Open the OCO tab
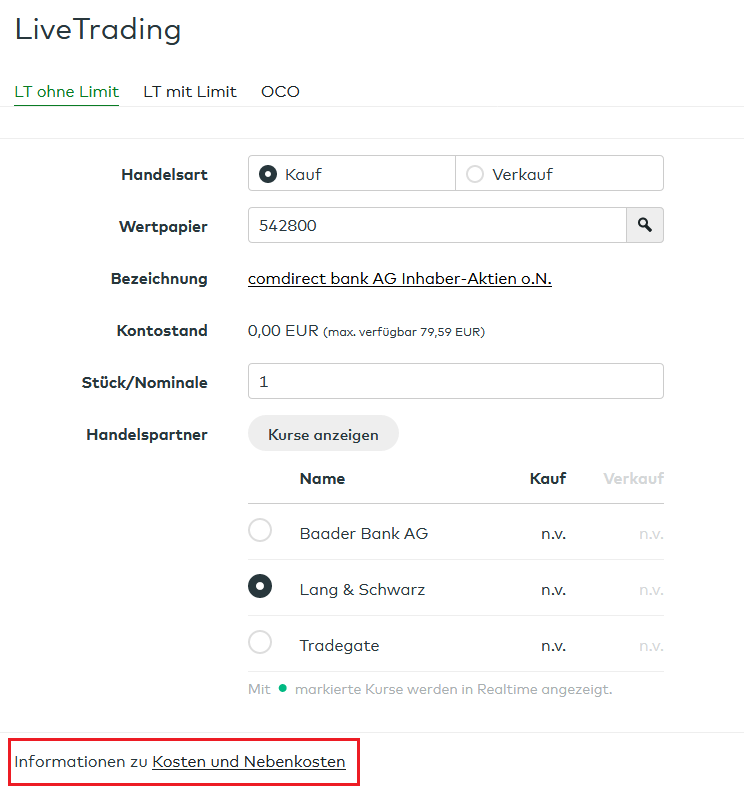744x792 pixels. coord(280,91)
